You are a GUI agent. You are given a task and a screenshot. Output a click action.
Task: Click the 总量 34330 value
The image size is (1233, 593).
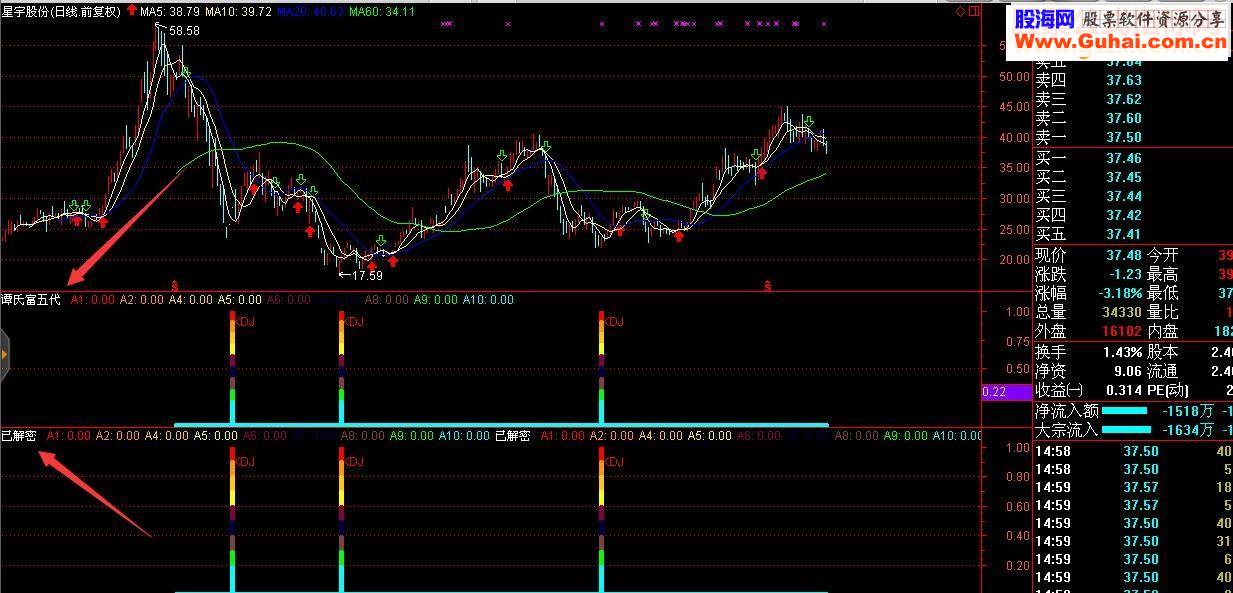pos(1120,312)
